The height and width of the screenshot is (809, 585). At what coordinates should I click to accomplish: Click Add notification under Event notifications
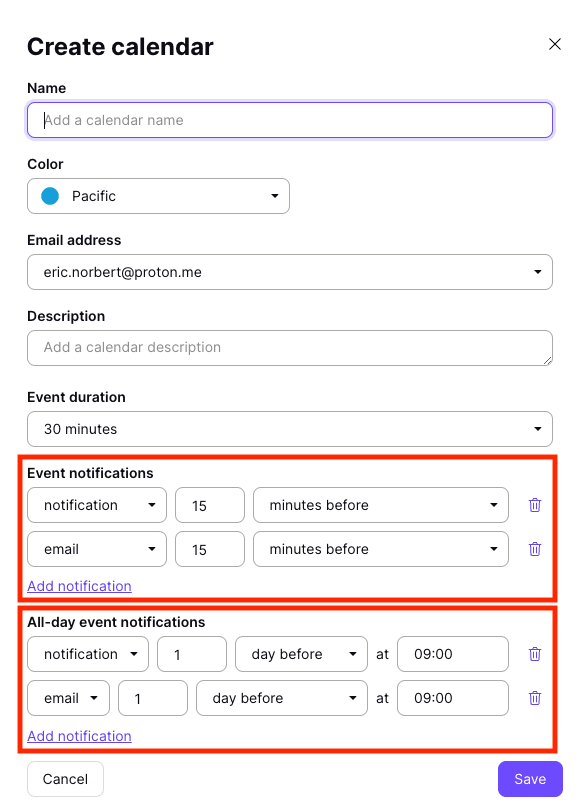pyautogui.click(x=79, y=585)
